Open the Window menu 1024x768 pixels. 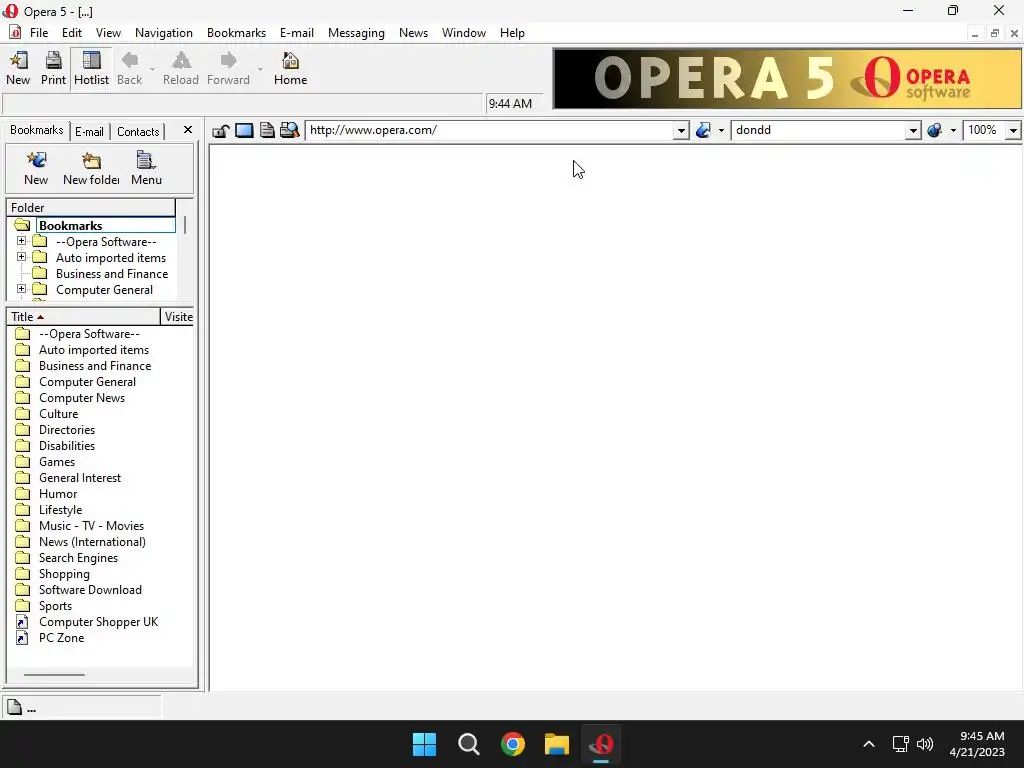point(464,33)
